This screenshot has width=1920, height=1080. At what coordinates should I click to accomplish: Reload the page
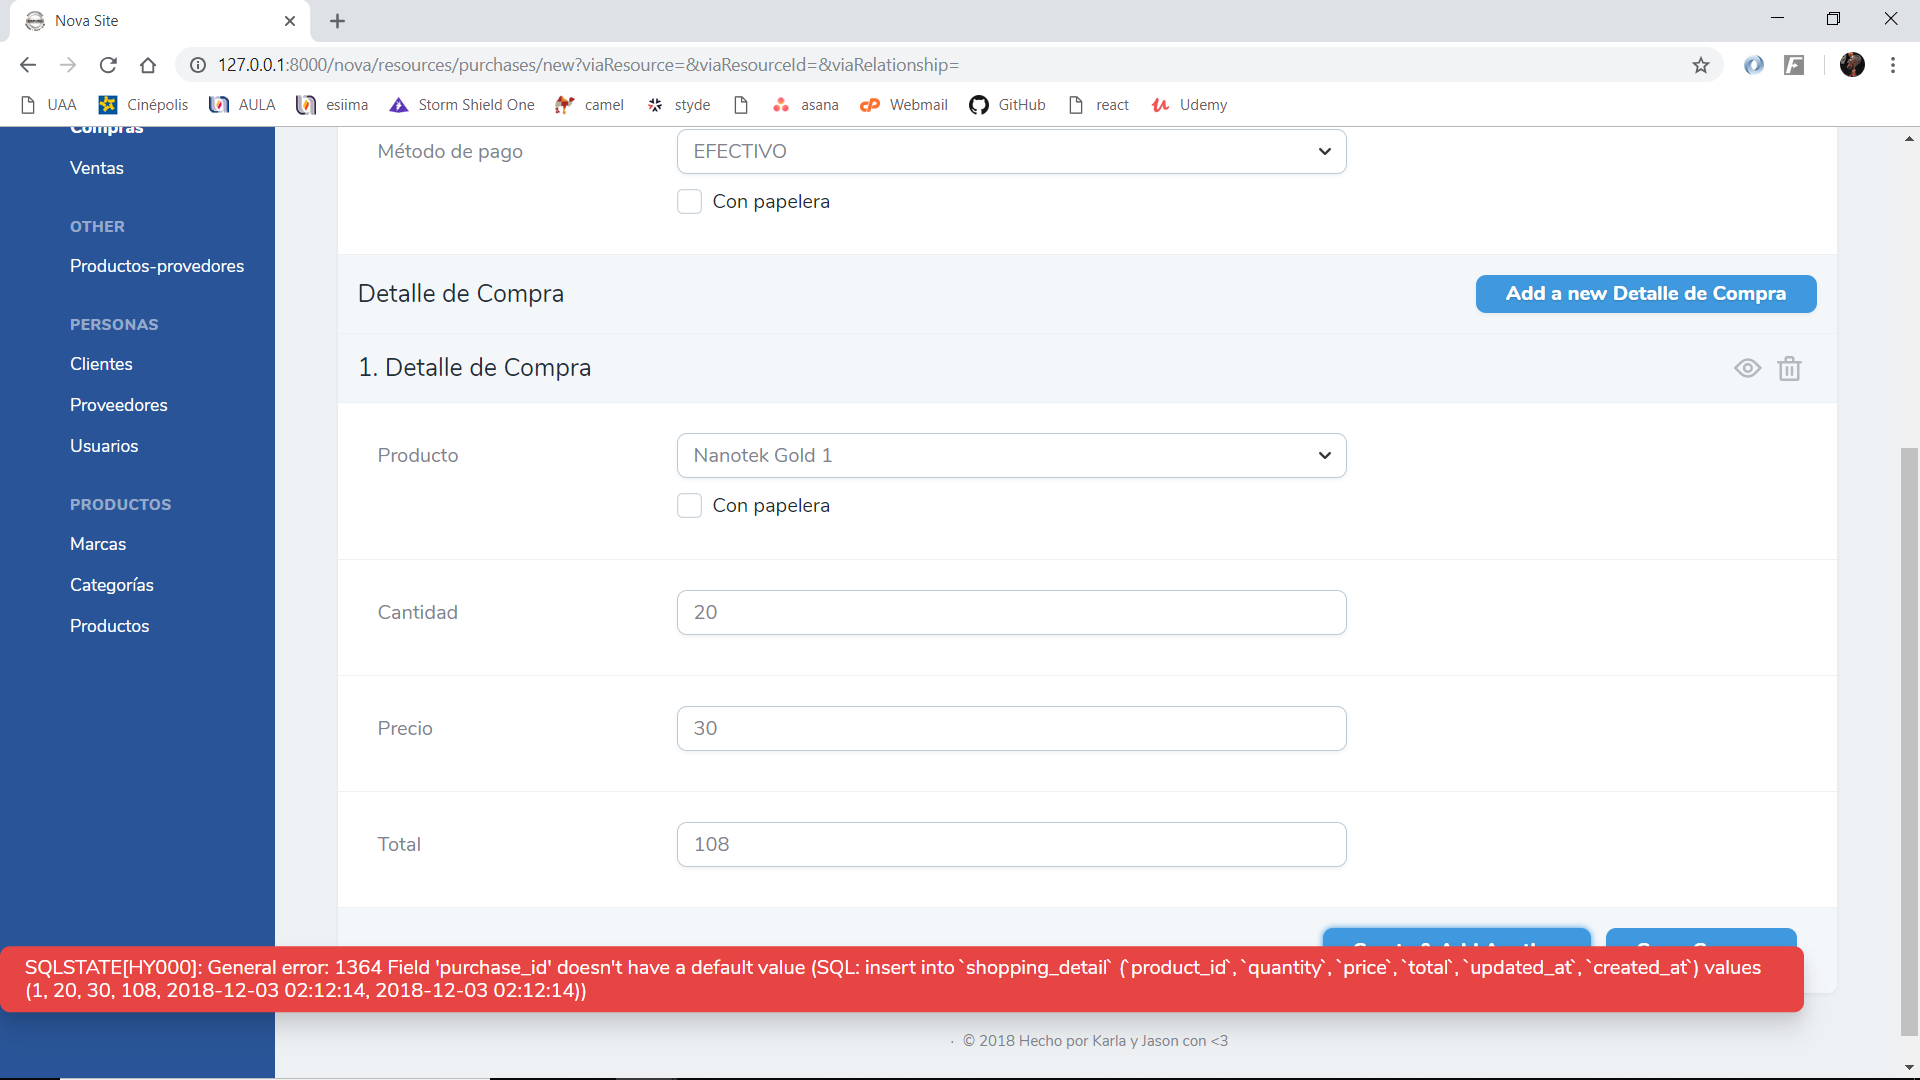pyautogui.click(x=108, y=65)
